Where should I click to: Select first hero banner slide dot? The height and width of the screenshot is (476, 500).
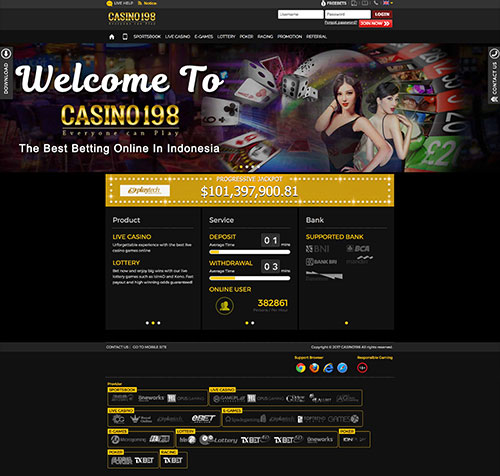241,167
